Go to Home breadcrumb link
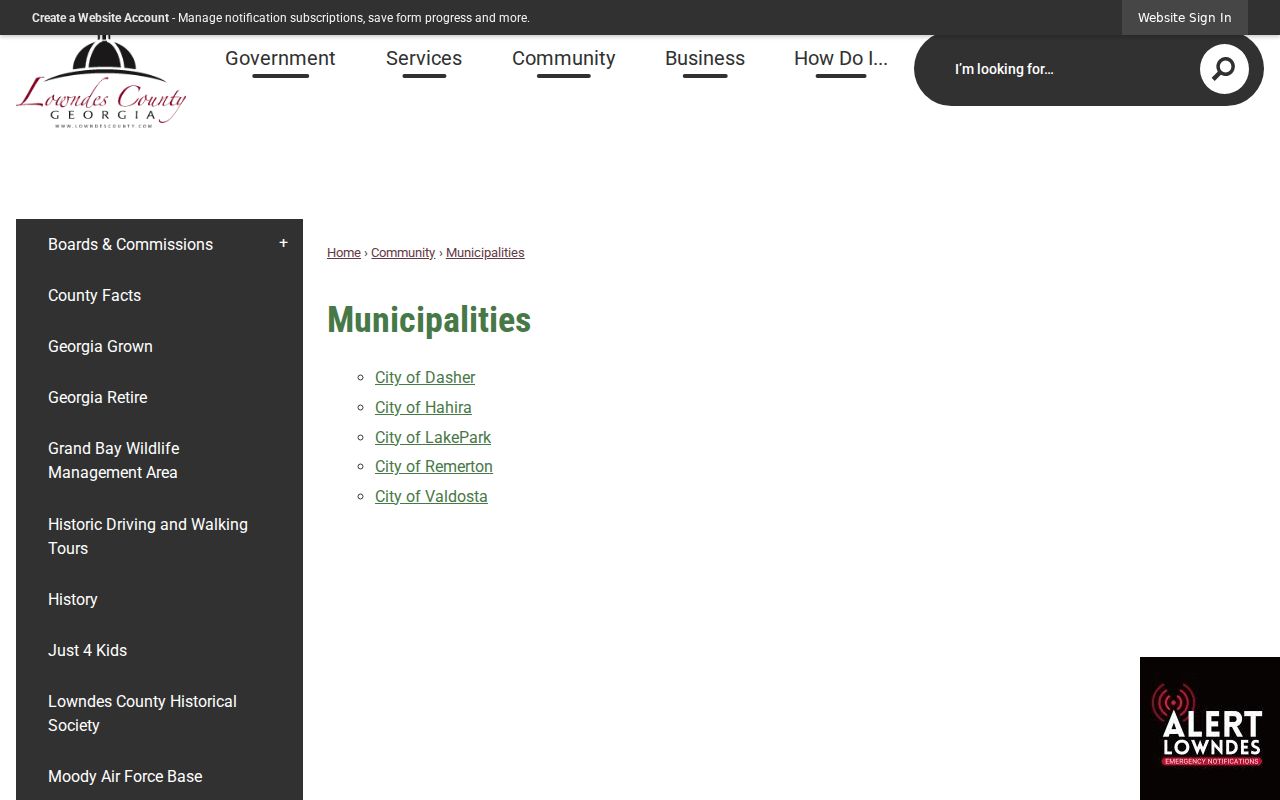Viewport: 1280px width, 800px height. click(x=344, y=253)
